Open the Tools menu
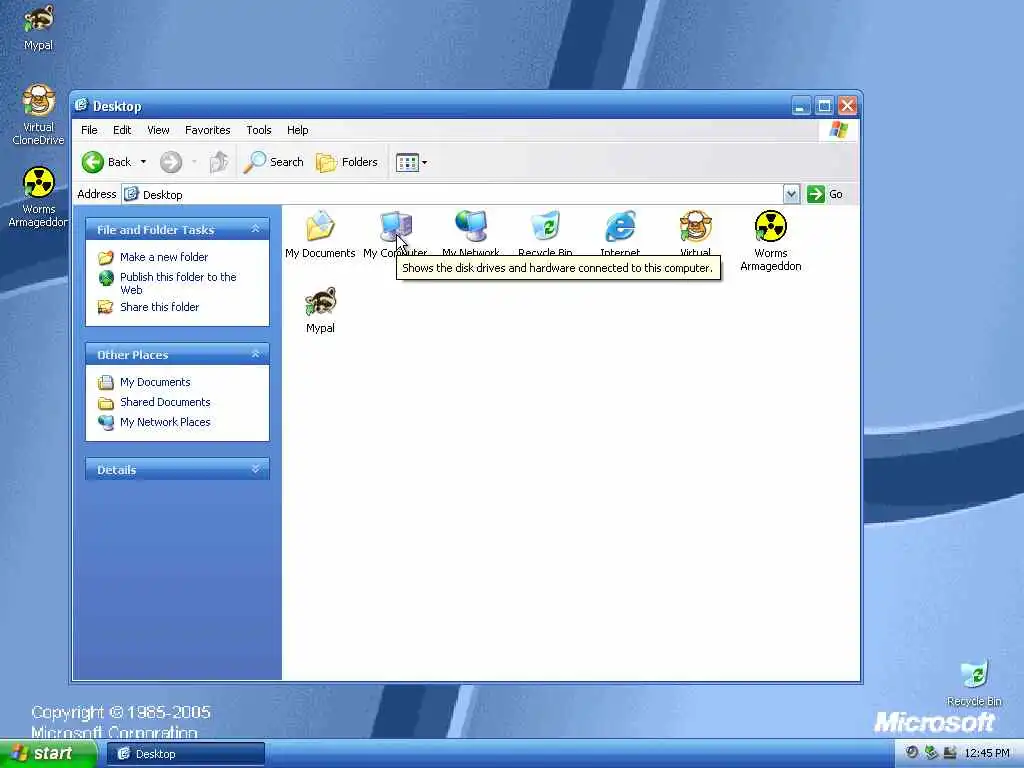1024x768 pixels. 259,130
